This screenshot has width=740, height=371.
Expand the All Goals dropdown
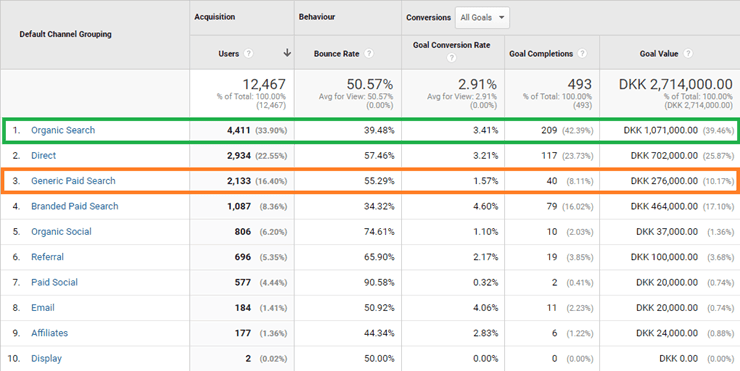click(482, 17)
